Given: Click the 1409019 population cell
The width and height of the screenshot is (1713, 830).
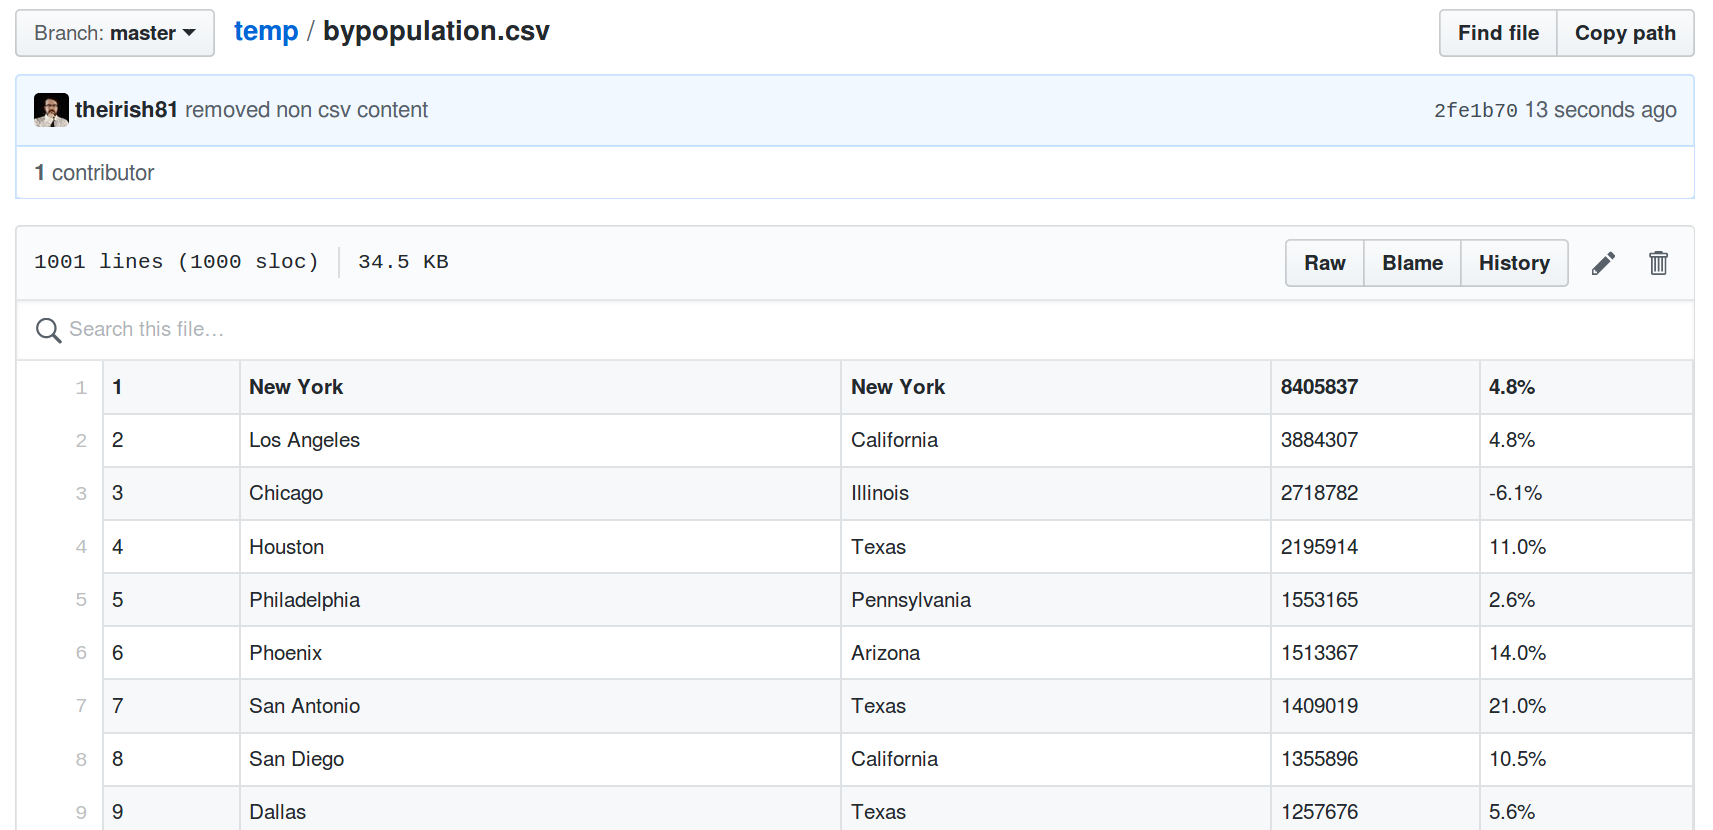Looking at the screenshot, I should coord(1319,706).
